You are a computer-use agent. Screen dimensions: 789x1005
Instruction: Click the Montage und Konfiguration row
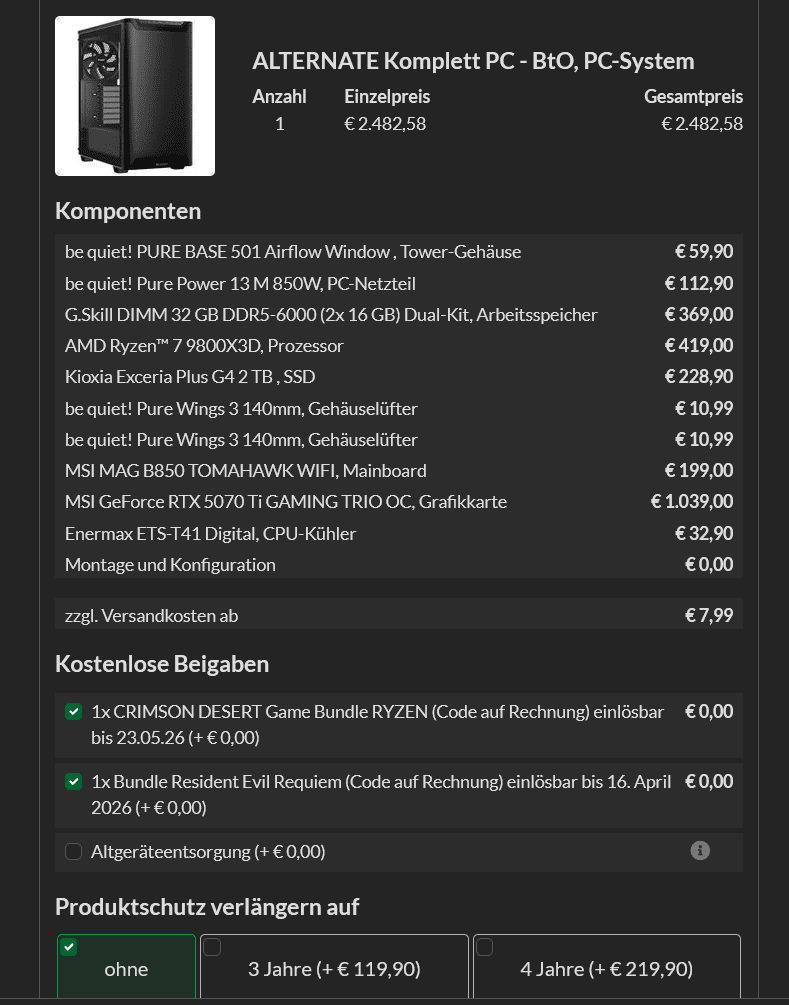(170, 565)
